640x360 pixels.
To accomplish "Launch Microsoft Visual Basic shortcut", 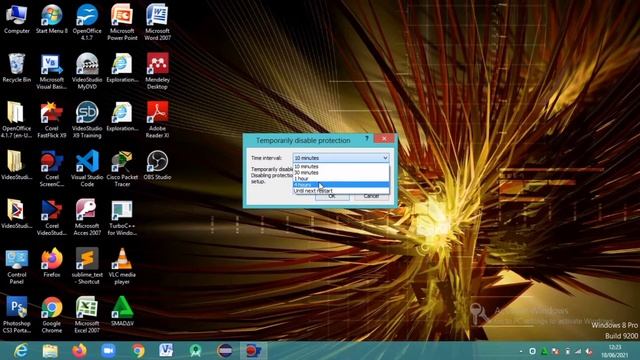I will (x=52, y=71).
